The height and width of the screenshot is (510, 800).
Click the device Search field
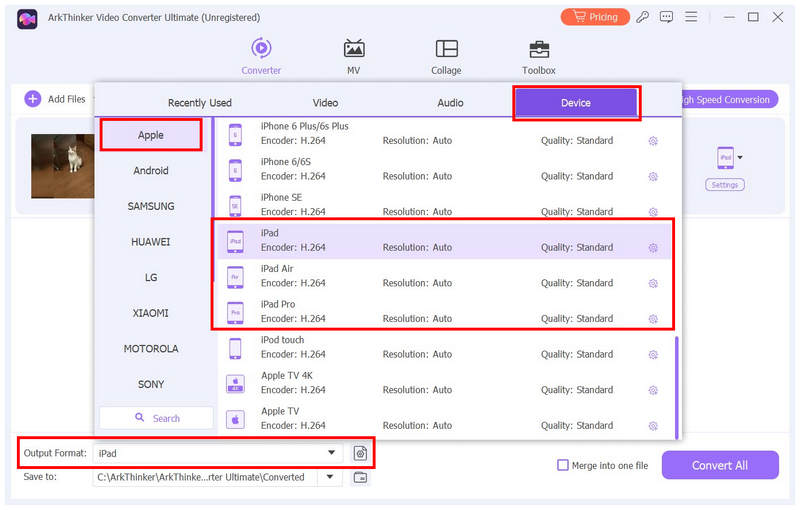(x=156, y=418)
